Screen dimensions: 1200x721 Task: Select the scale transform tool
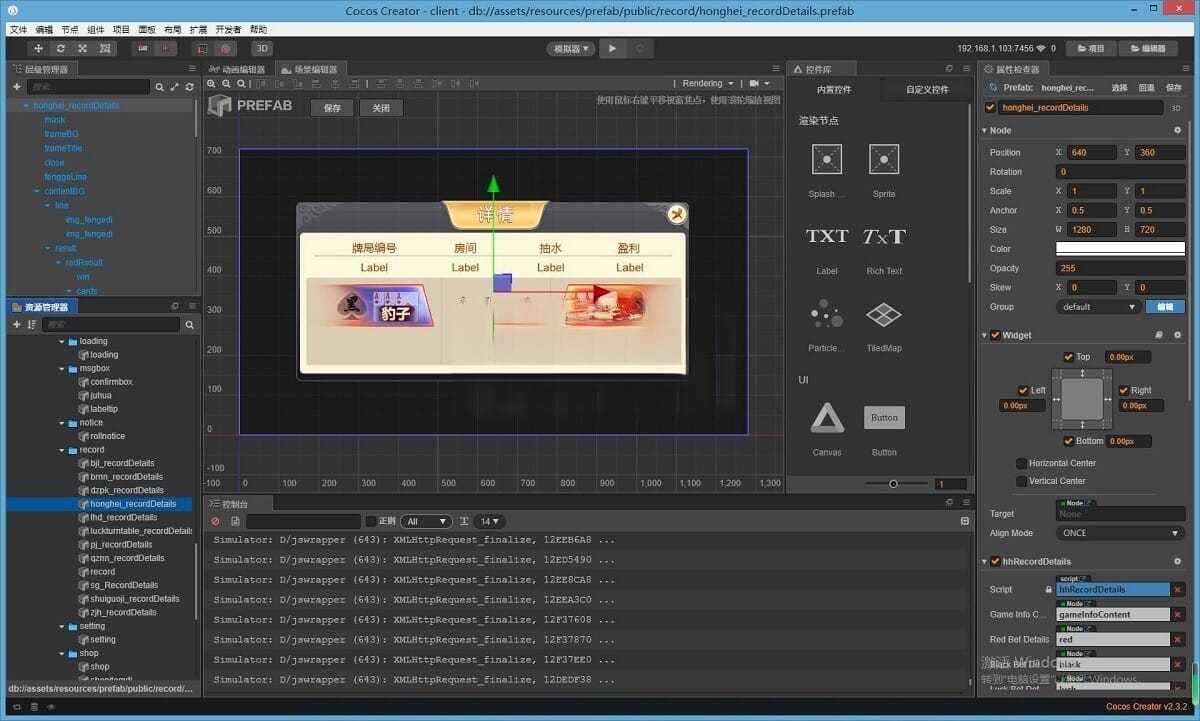tap(83, 48)
